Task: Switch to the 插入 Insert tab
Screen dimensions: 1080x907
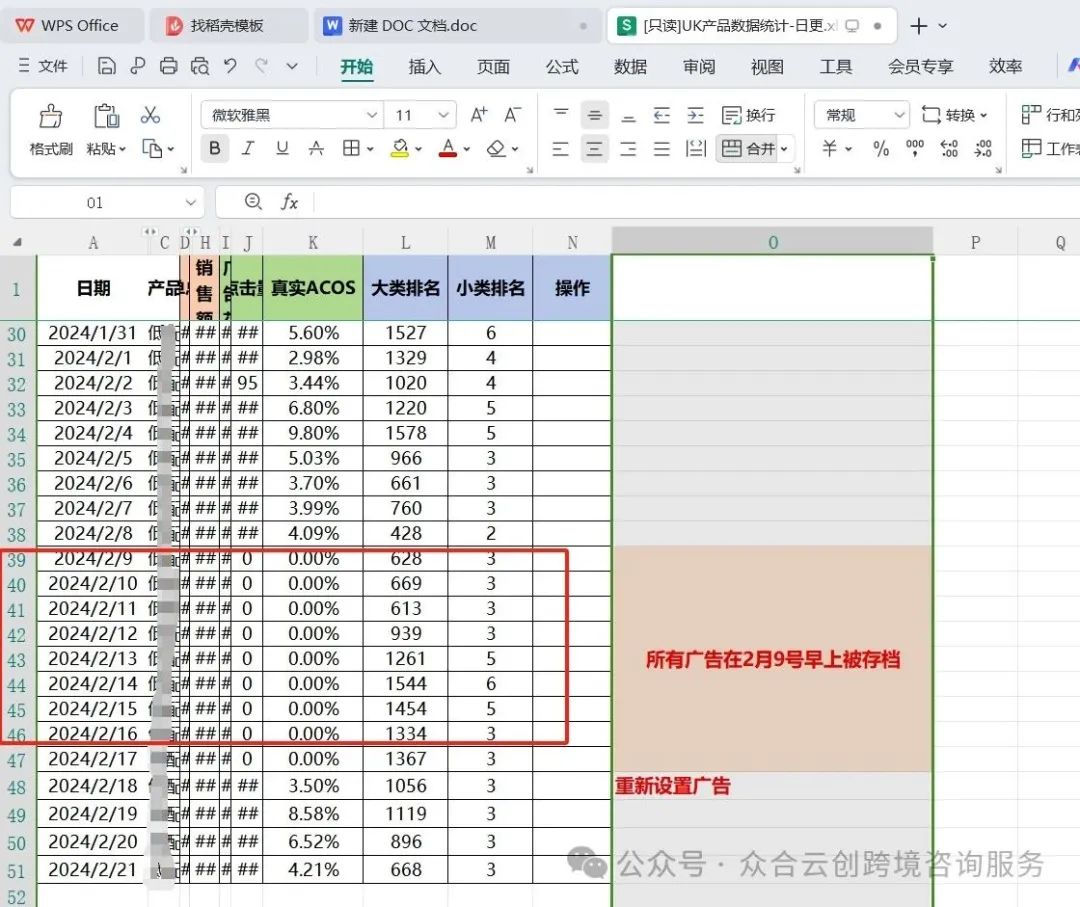Action: (x=424, y=67)
